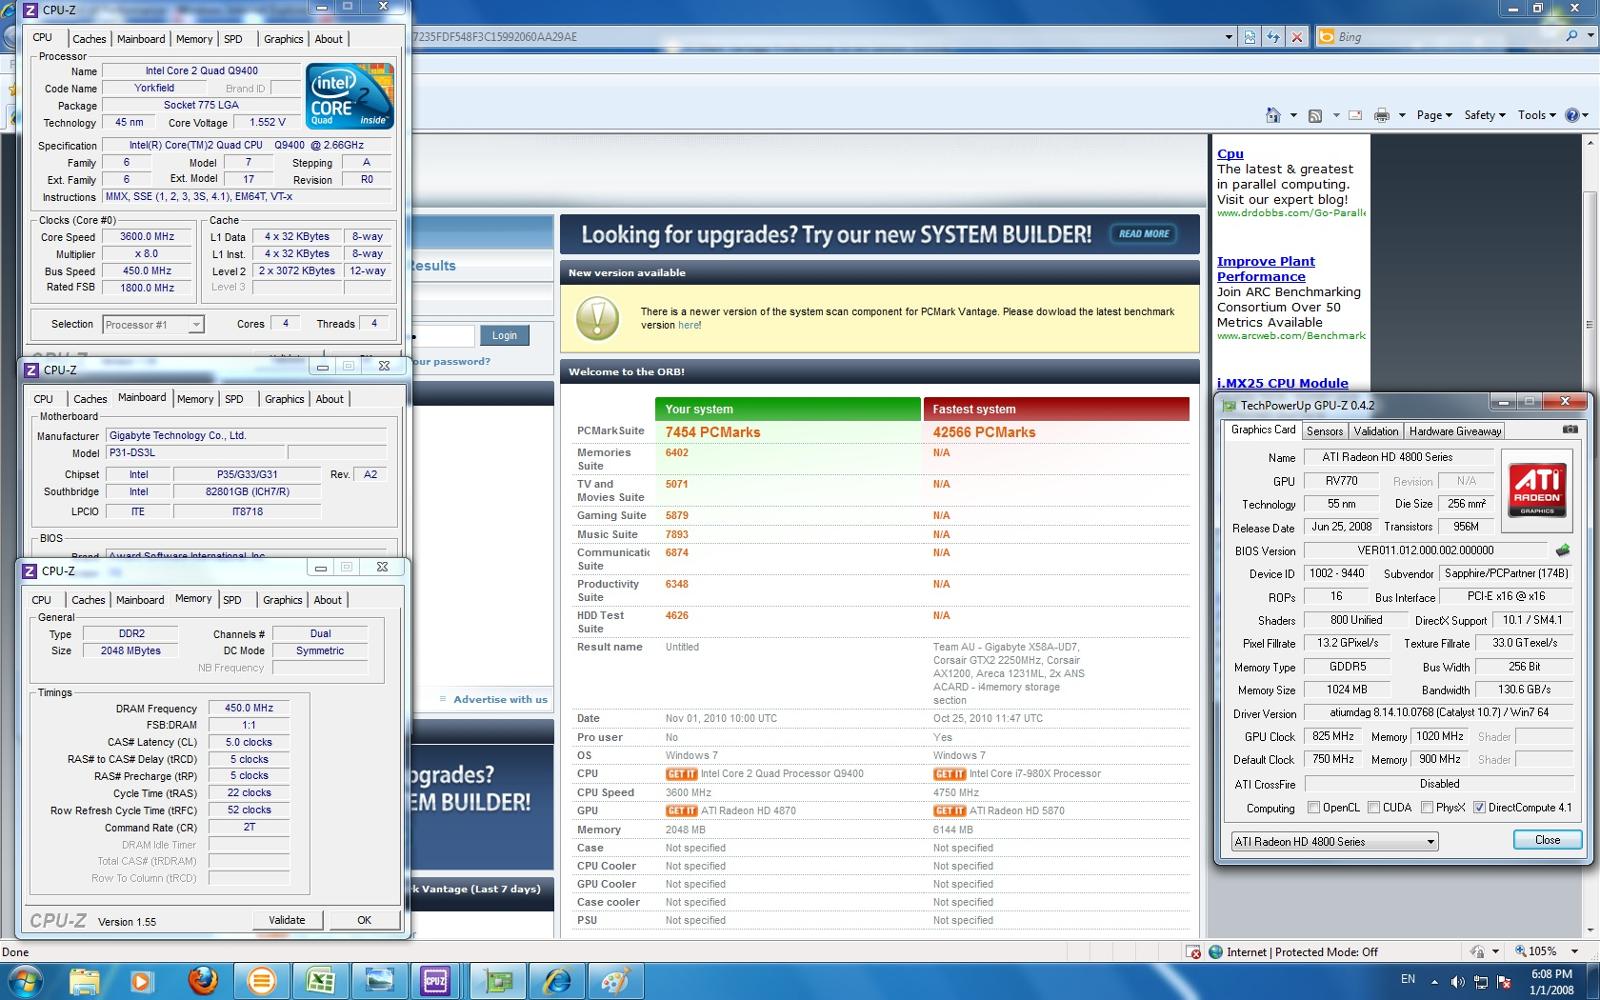Open Paint from the taskbar
Viewport: 1600px width, 1000px height.
coord(615,982)
